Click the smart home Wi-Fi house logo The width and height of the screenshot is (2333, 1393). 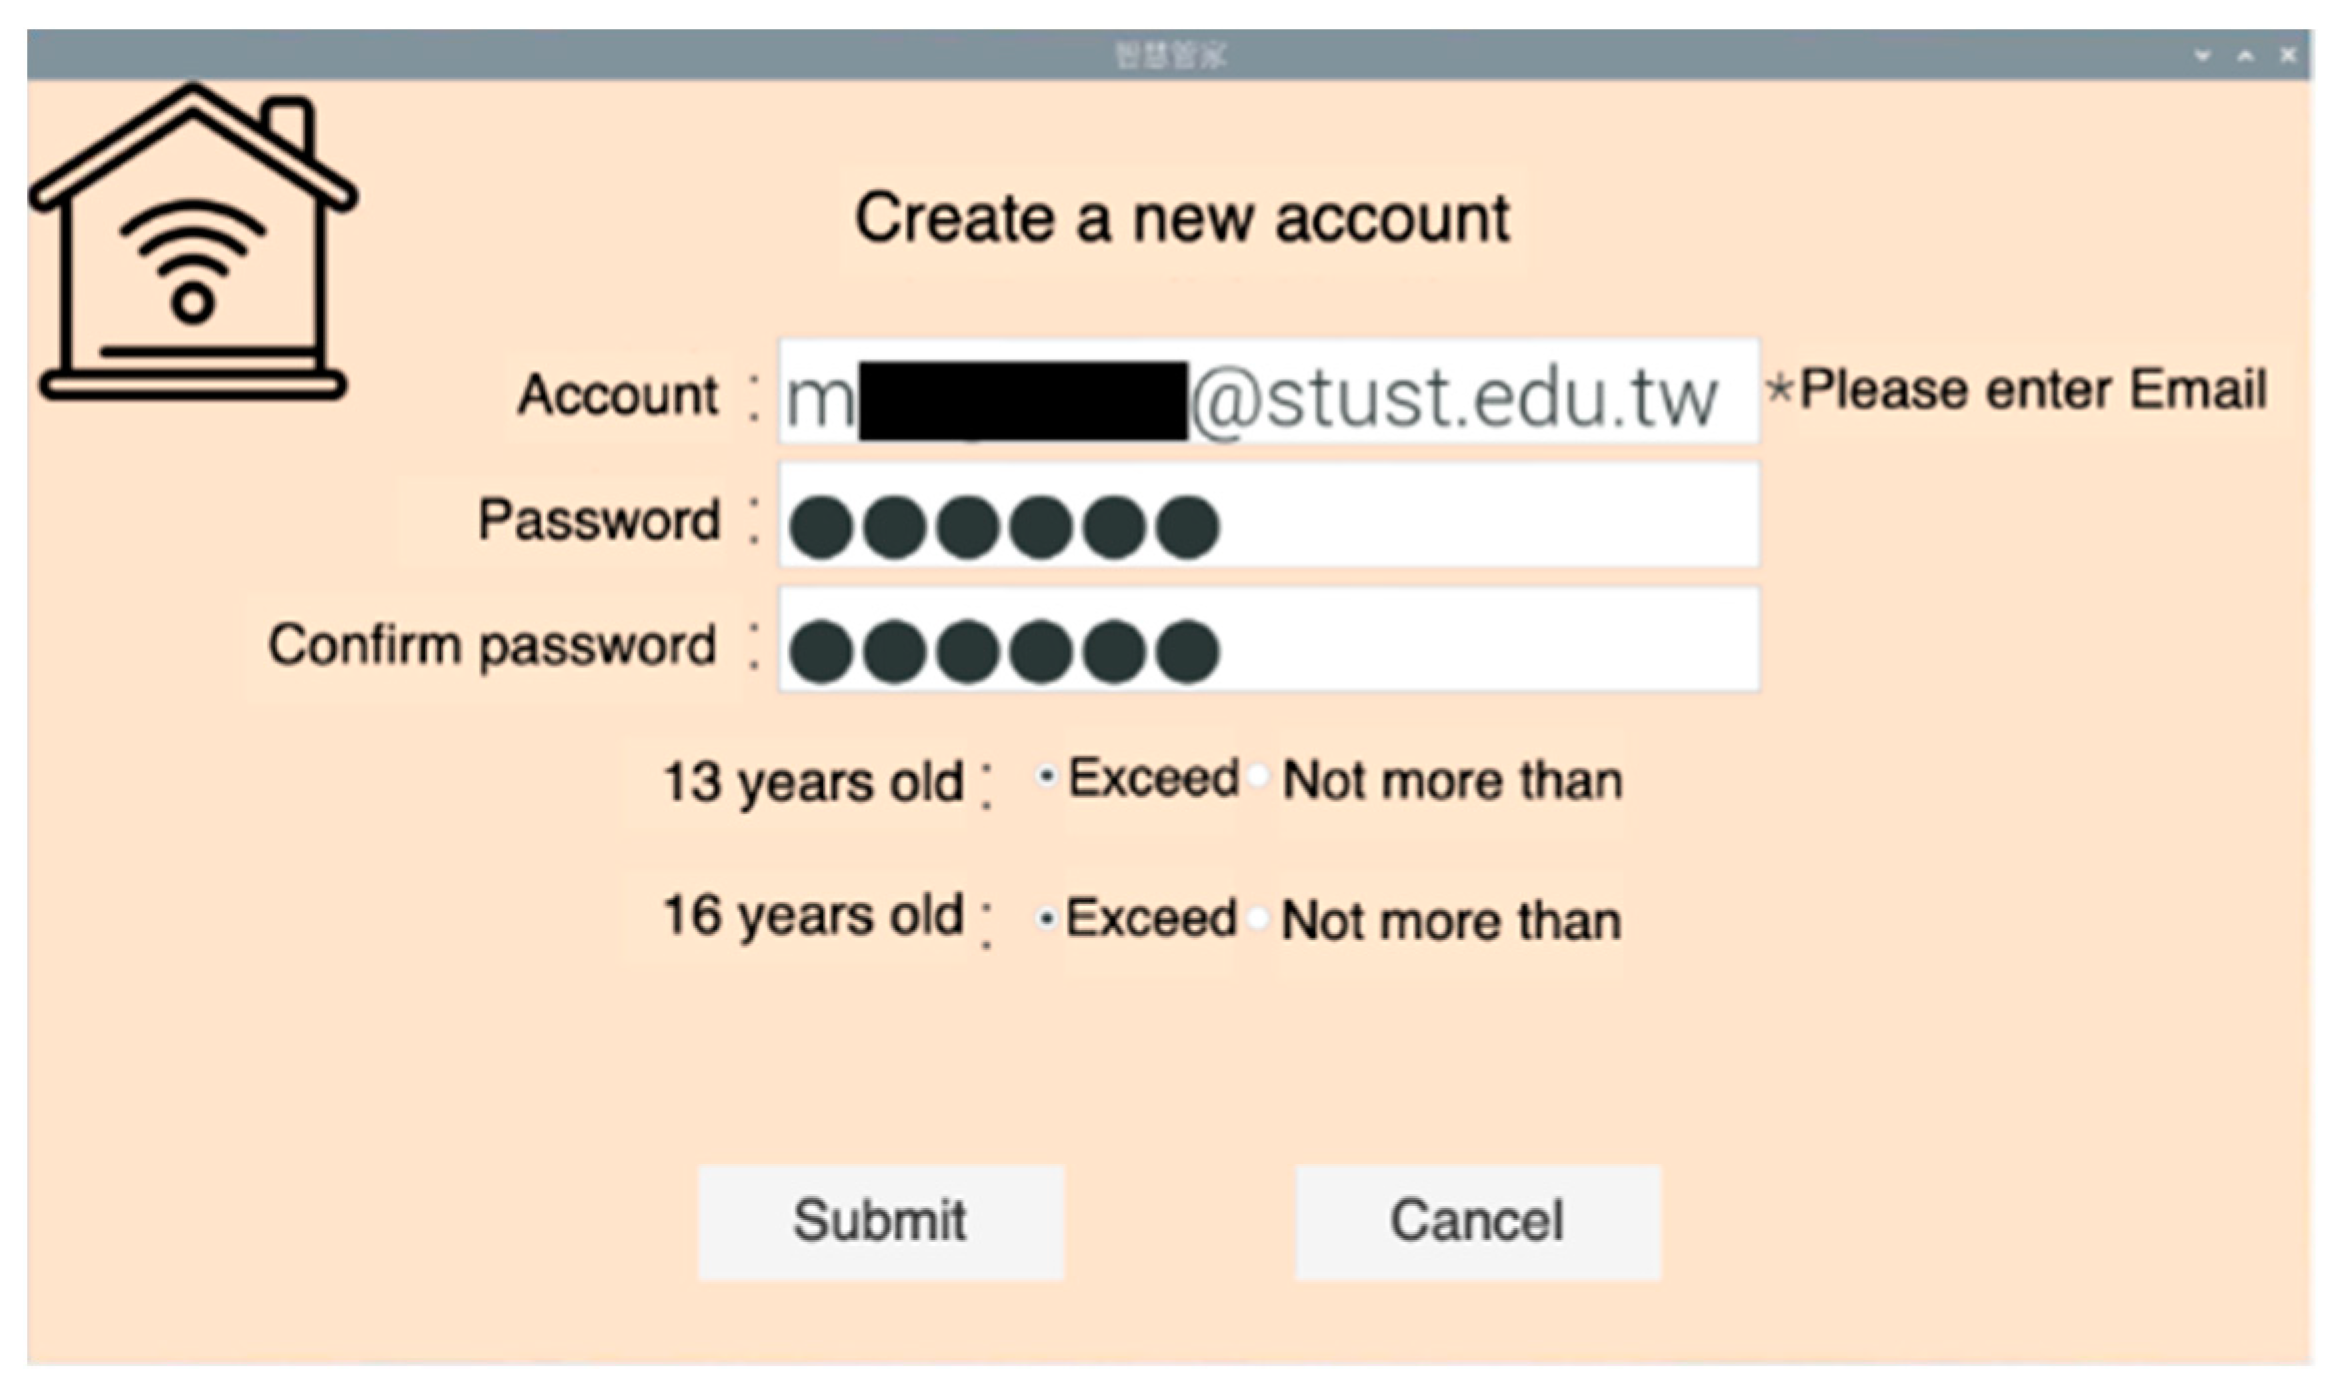[192, 245]
